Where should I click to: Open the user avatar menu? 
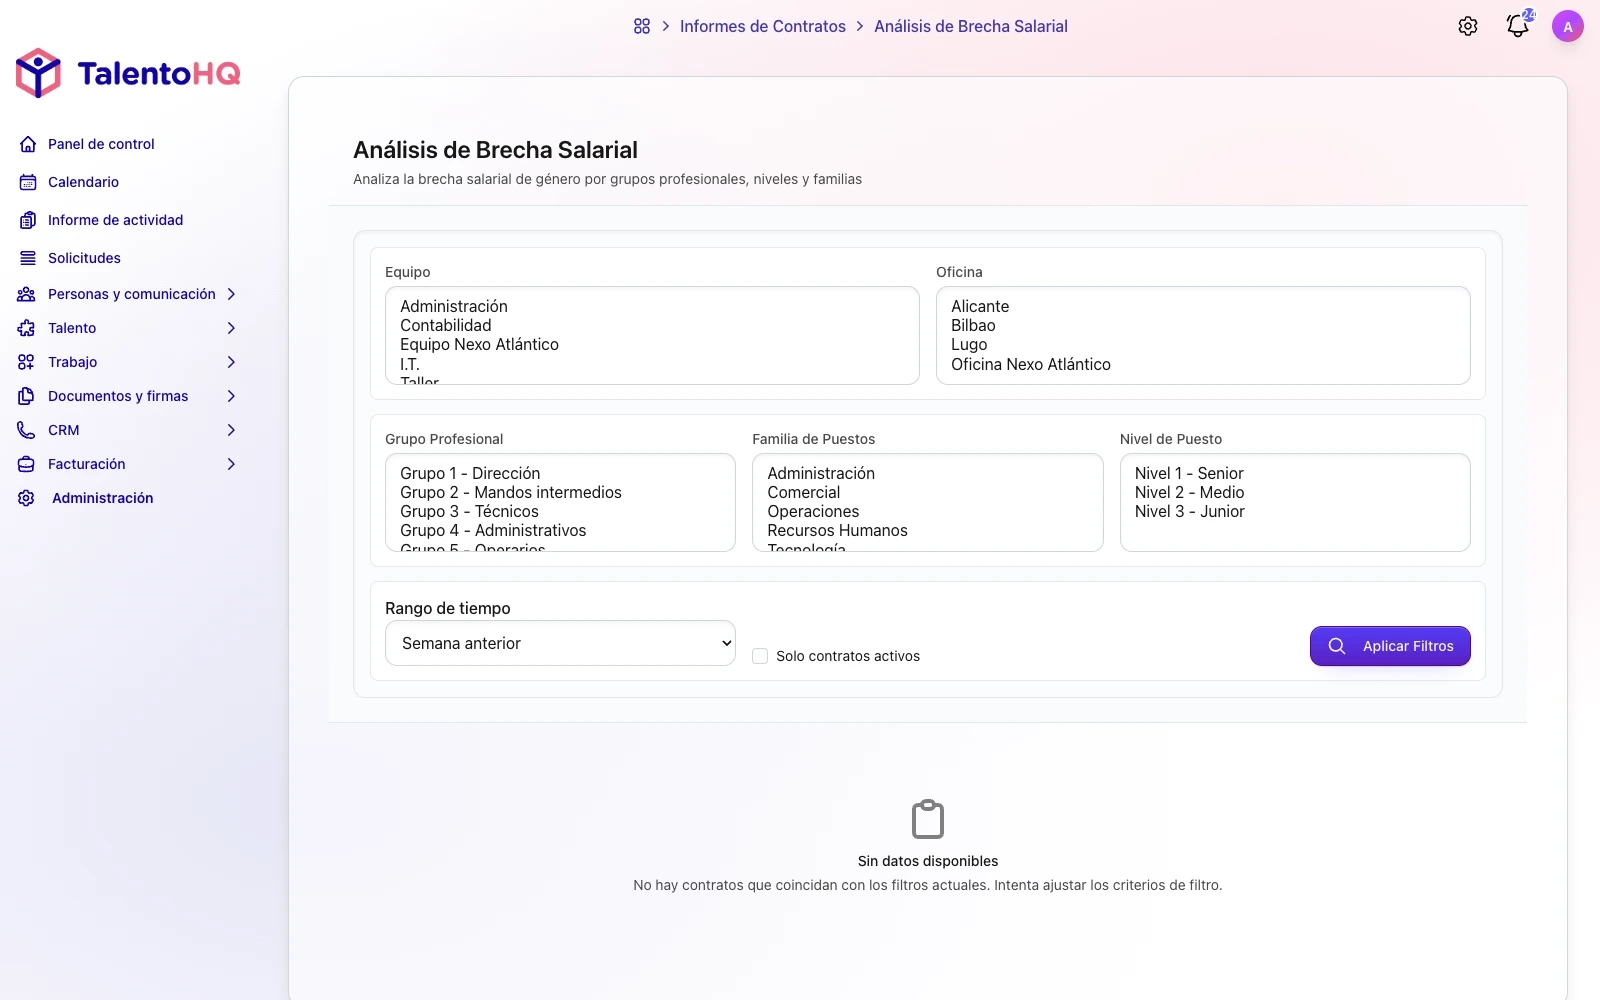(x=1568, y=26)
